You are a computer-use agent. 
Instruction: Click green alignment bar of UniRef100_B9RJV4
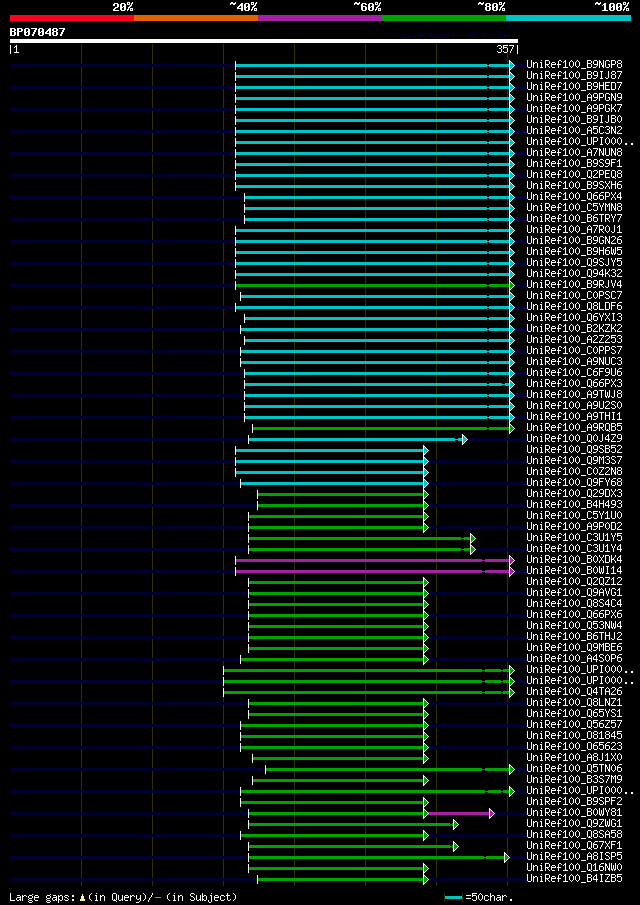(372, 285)
